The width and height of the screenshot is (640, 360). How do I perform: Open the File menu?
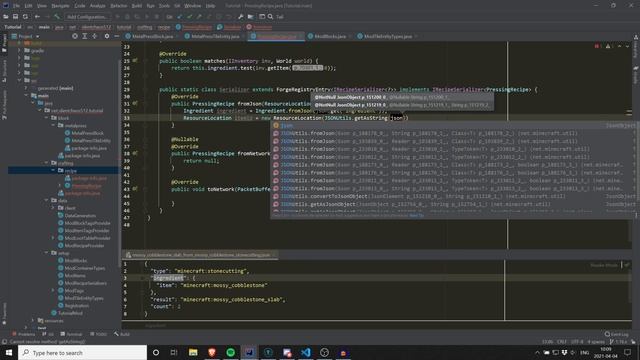(16, 6)
